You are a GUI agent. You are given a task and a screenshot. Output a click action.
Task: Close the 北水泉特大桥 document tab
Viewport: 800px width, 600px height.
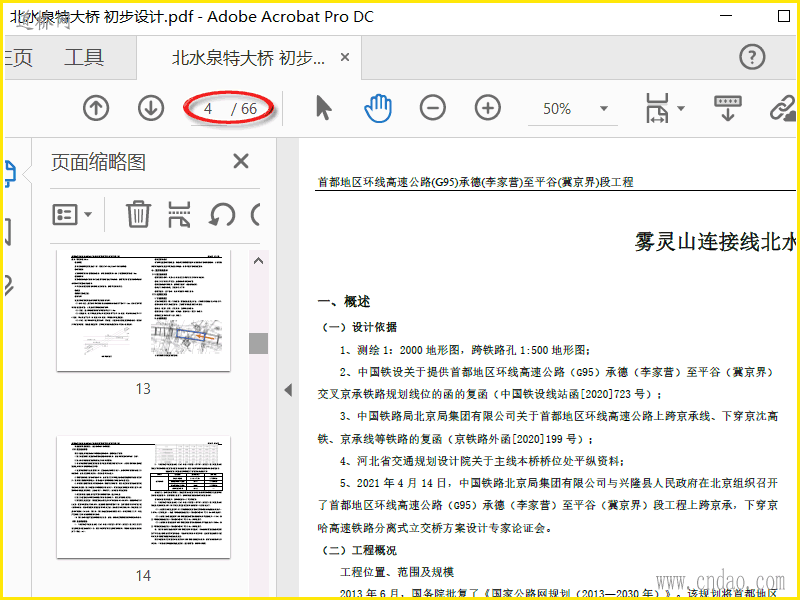pos(345,57)
